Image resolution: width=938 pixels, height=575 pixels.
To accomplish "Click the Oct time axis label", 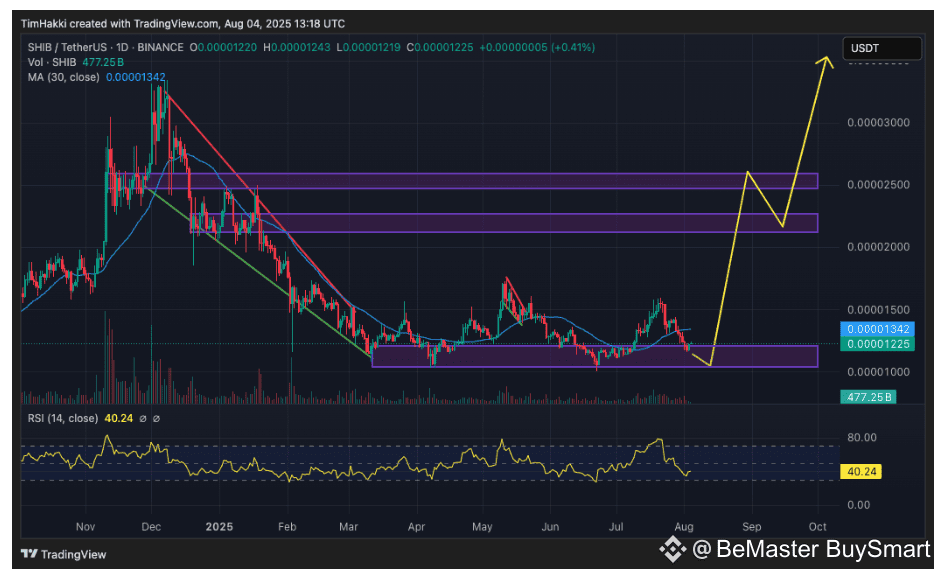I will [x=817, y=527].
